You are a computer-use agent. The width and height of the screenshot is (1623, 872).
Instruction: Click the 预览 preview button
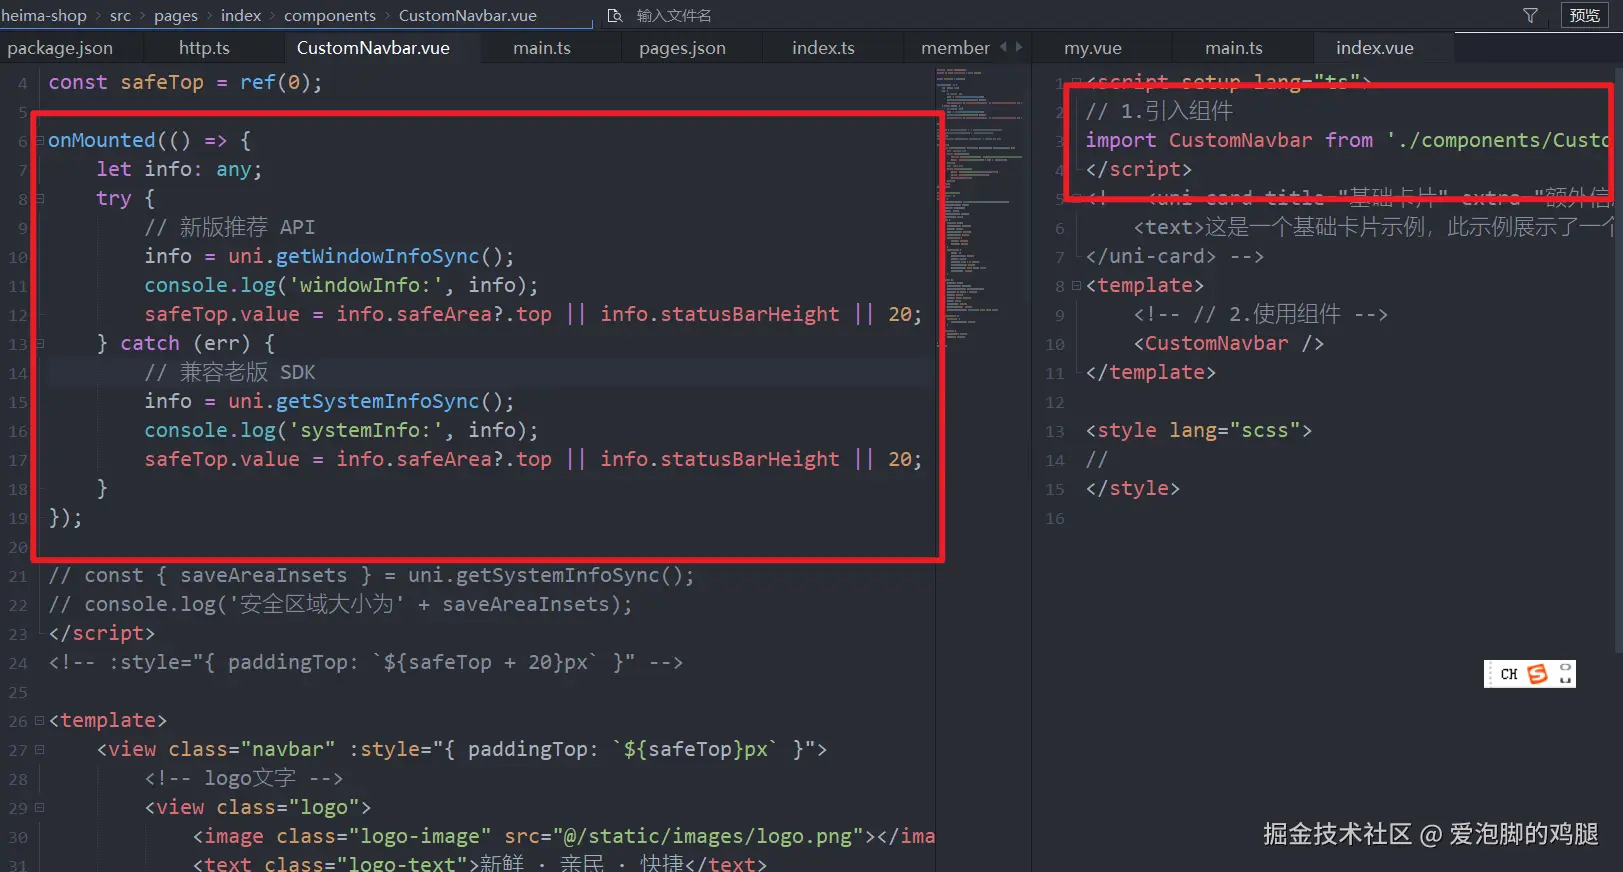tap(1584, 15)
